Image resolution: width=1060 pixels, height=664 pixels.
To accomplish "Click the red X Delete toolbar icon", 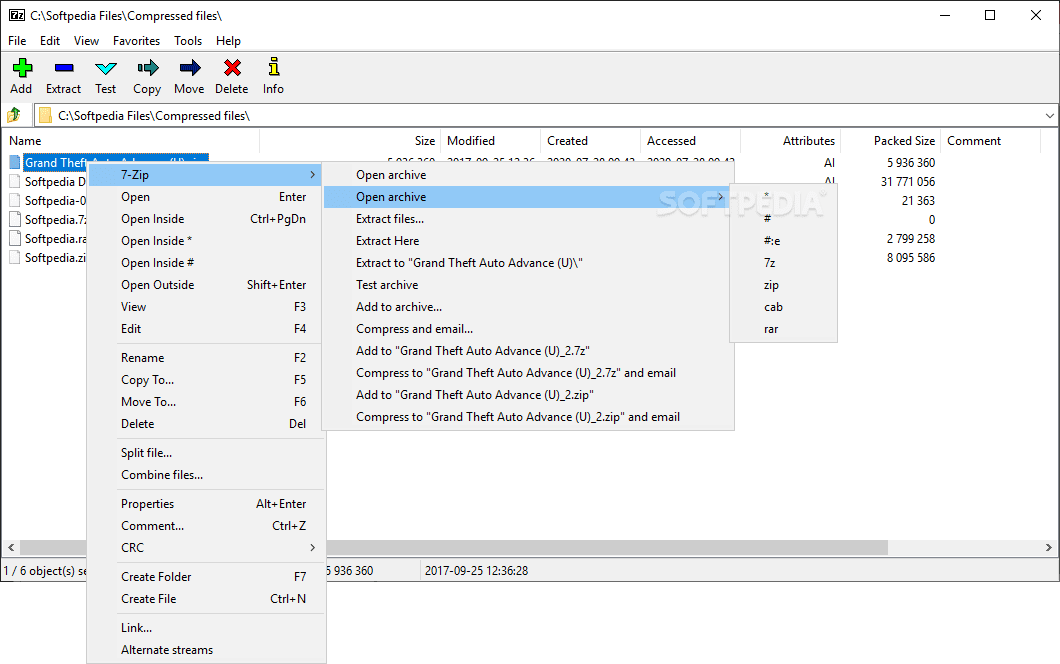I will coord(233,68).
